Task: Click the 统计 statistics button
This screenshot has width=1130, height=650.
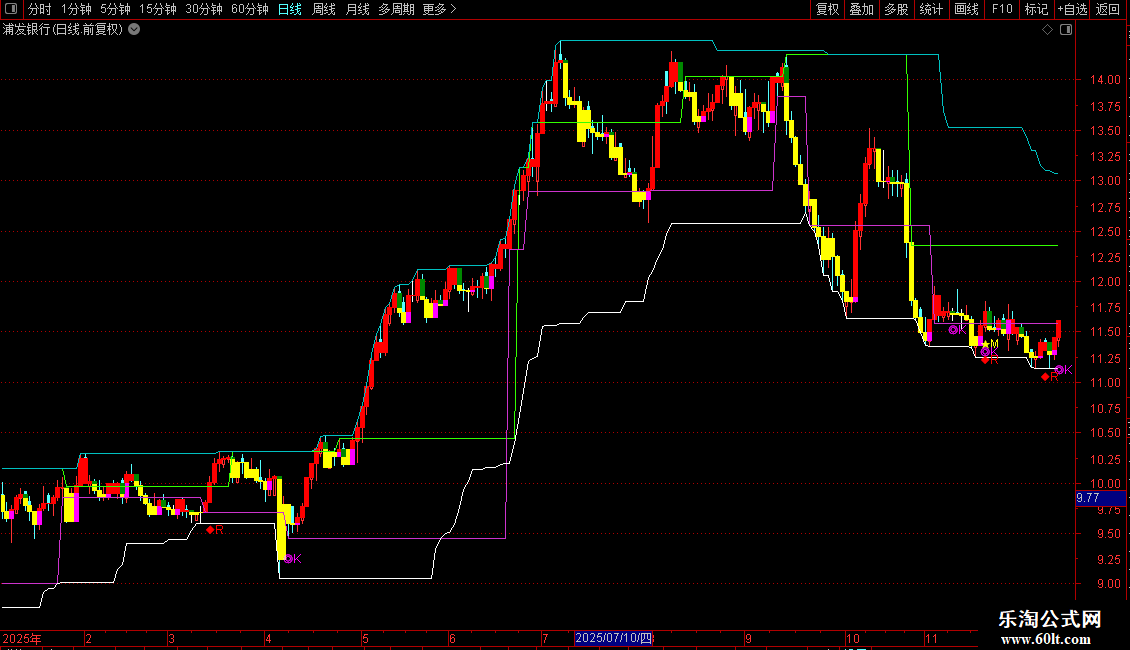Action: tap(931, 9)
